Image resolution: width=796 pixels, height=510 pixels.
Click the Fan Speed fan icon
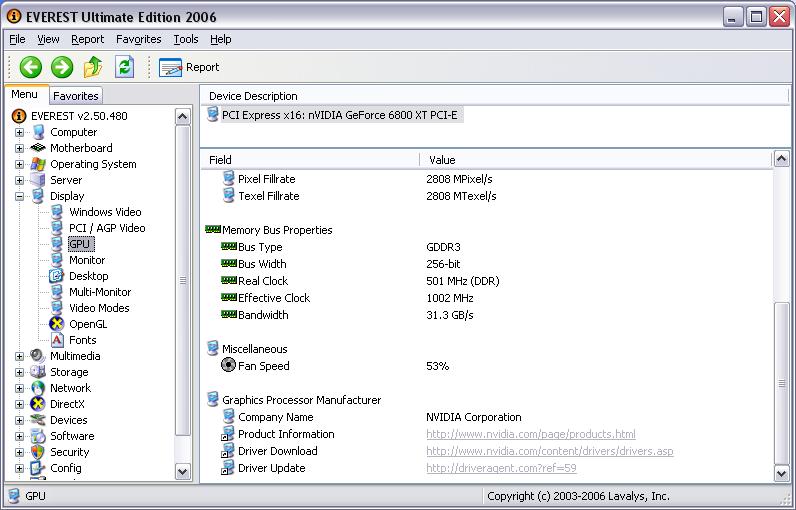229,365
